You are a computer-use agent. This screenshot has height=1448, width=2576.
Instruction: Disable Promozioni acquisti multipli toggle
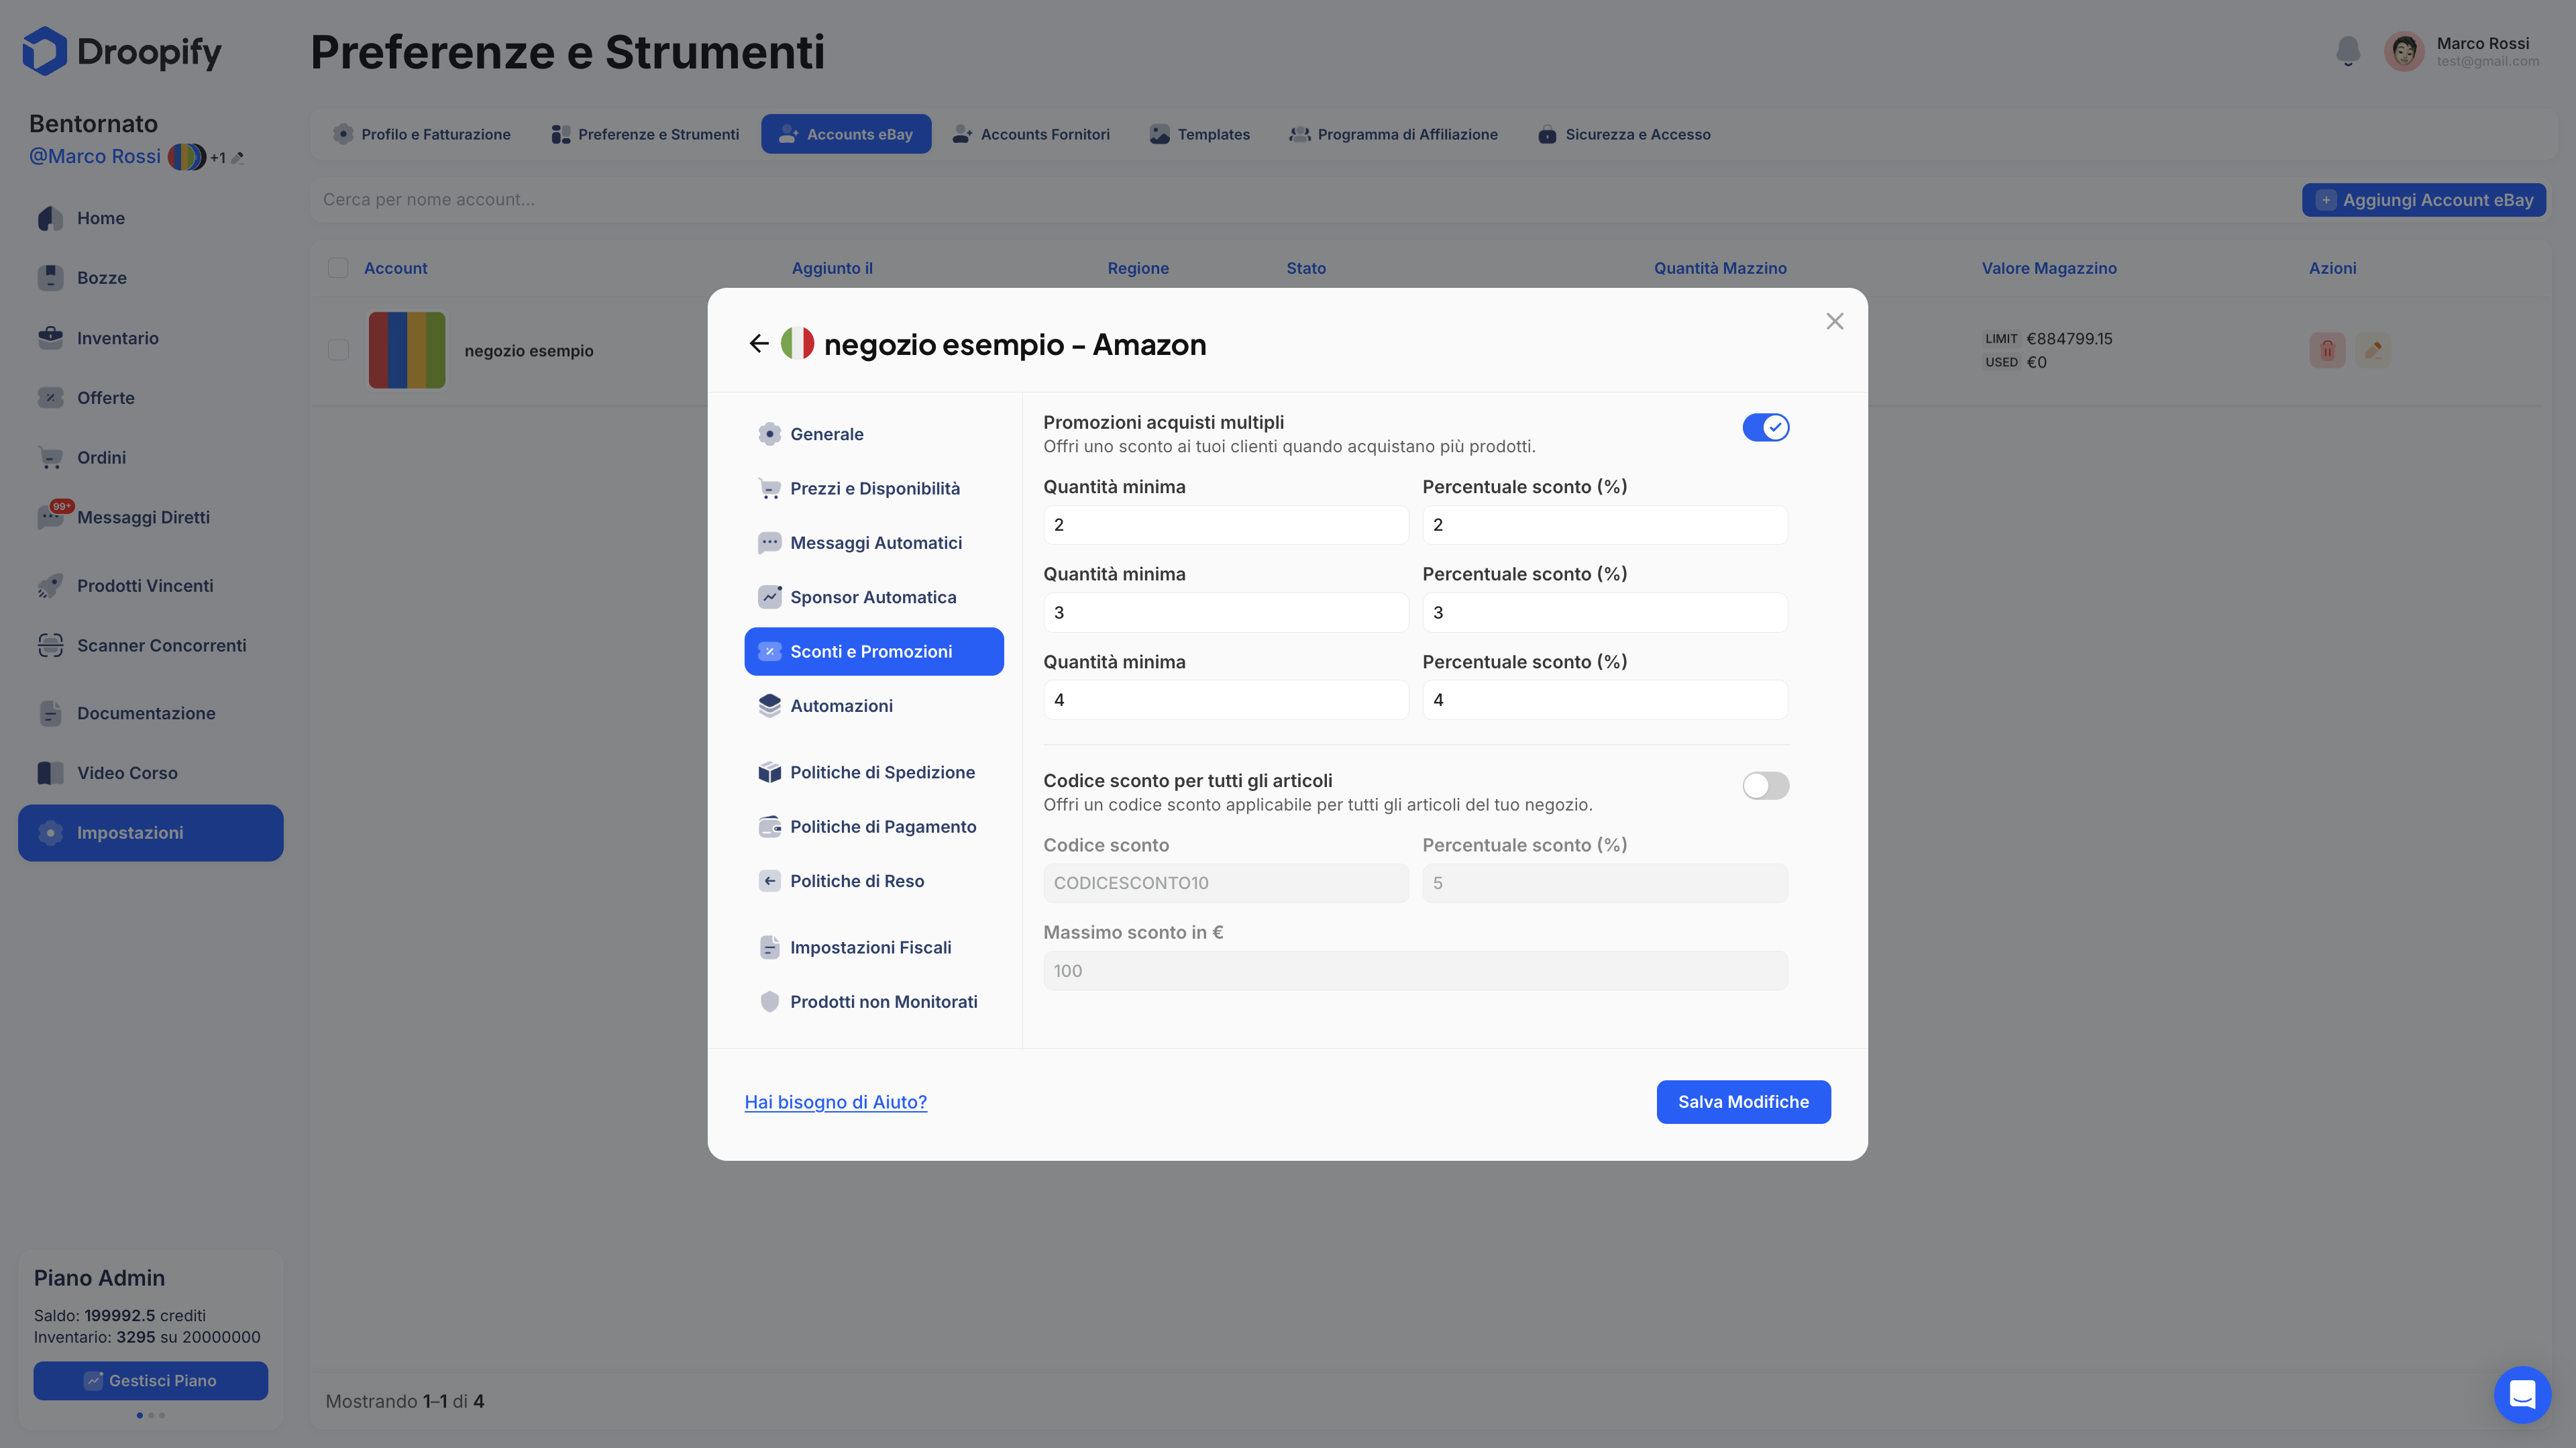tap(1765, 428)
